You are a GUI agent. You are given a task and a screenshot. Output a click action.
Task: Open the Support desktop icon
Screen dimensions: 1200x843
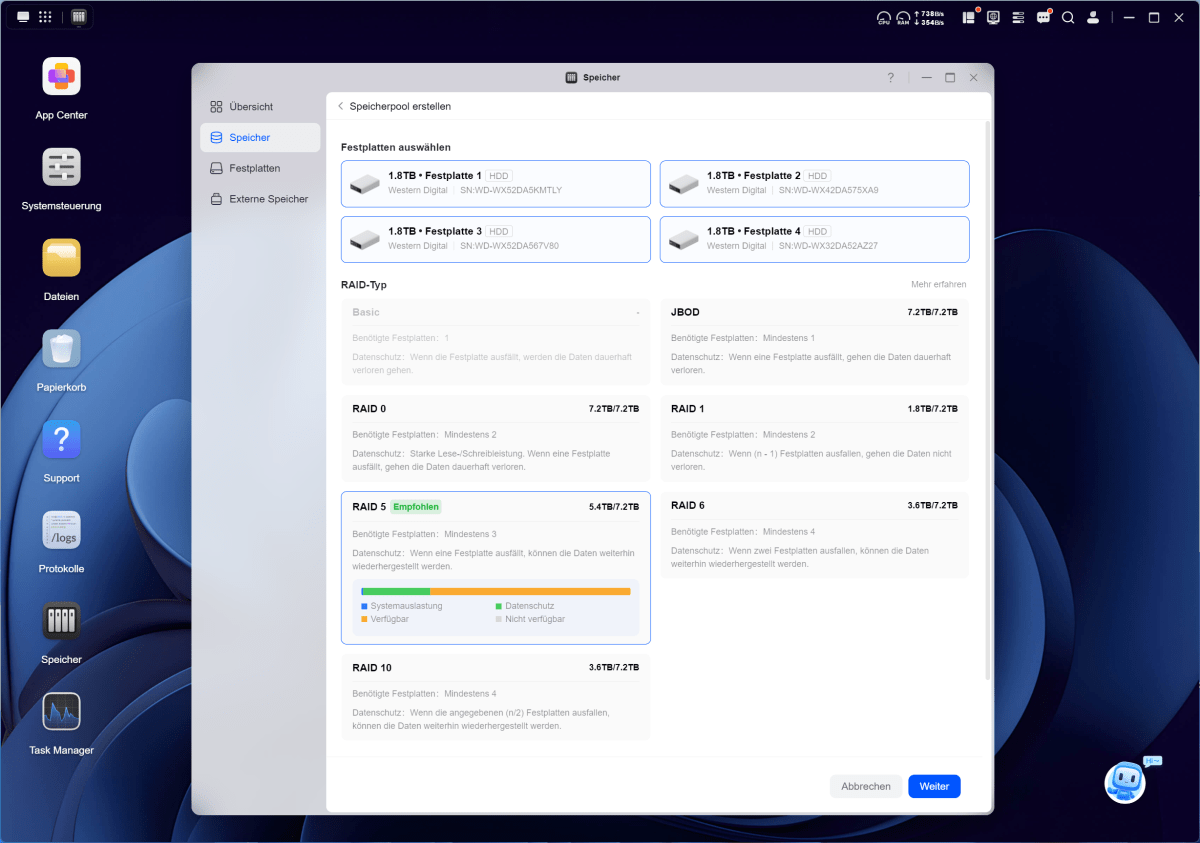[61, 440]
